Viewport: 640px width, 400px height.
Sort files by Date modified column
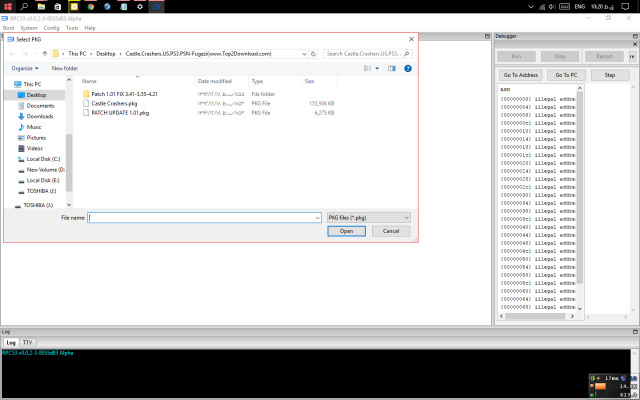(x=215, y=81)
